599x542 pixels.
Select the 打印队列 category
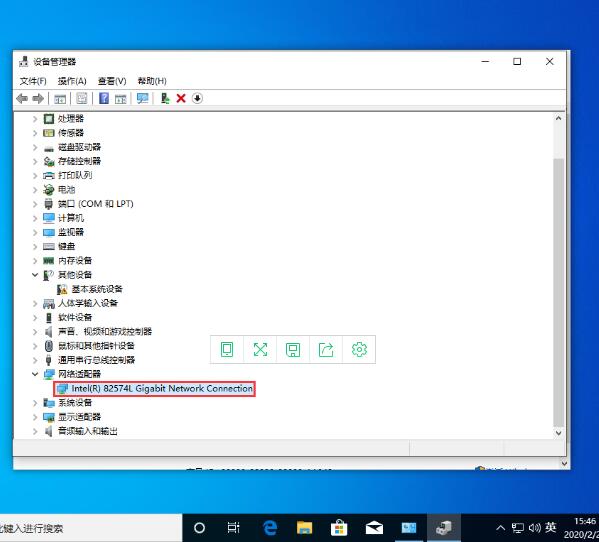75,175
